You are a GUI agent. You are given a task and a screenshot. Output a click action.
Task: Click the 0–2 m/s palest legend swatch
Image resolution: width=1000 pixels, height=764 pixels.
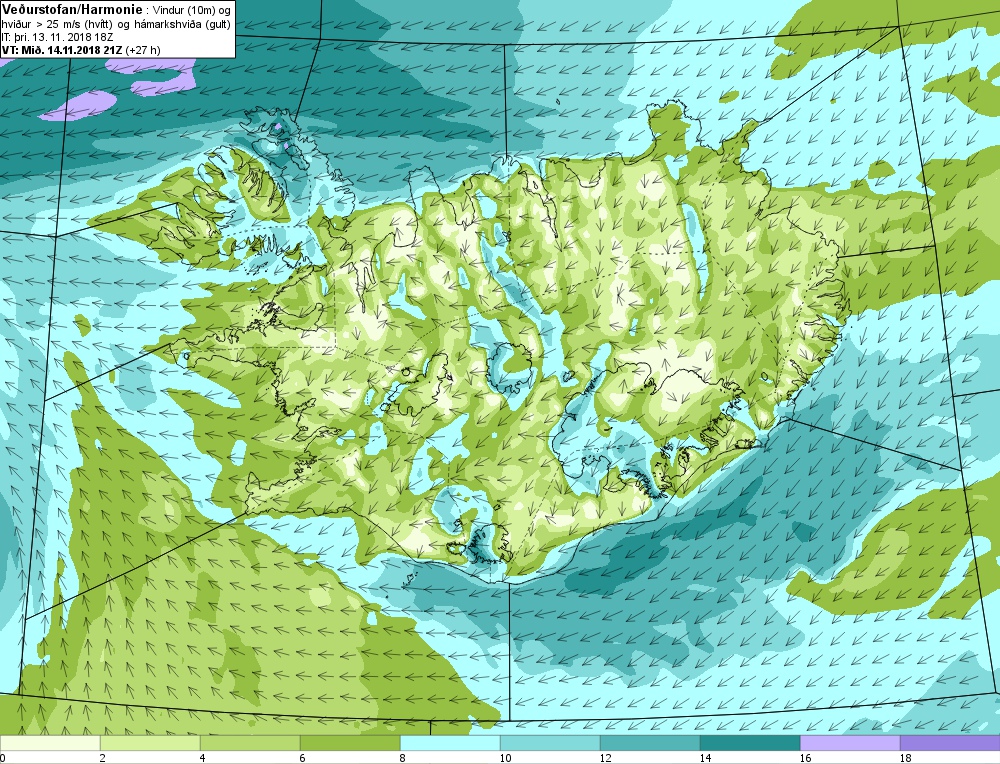[x=50, y=743]
